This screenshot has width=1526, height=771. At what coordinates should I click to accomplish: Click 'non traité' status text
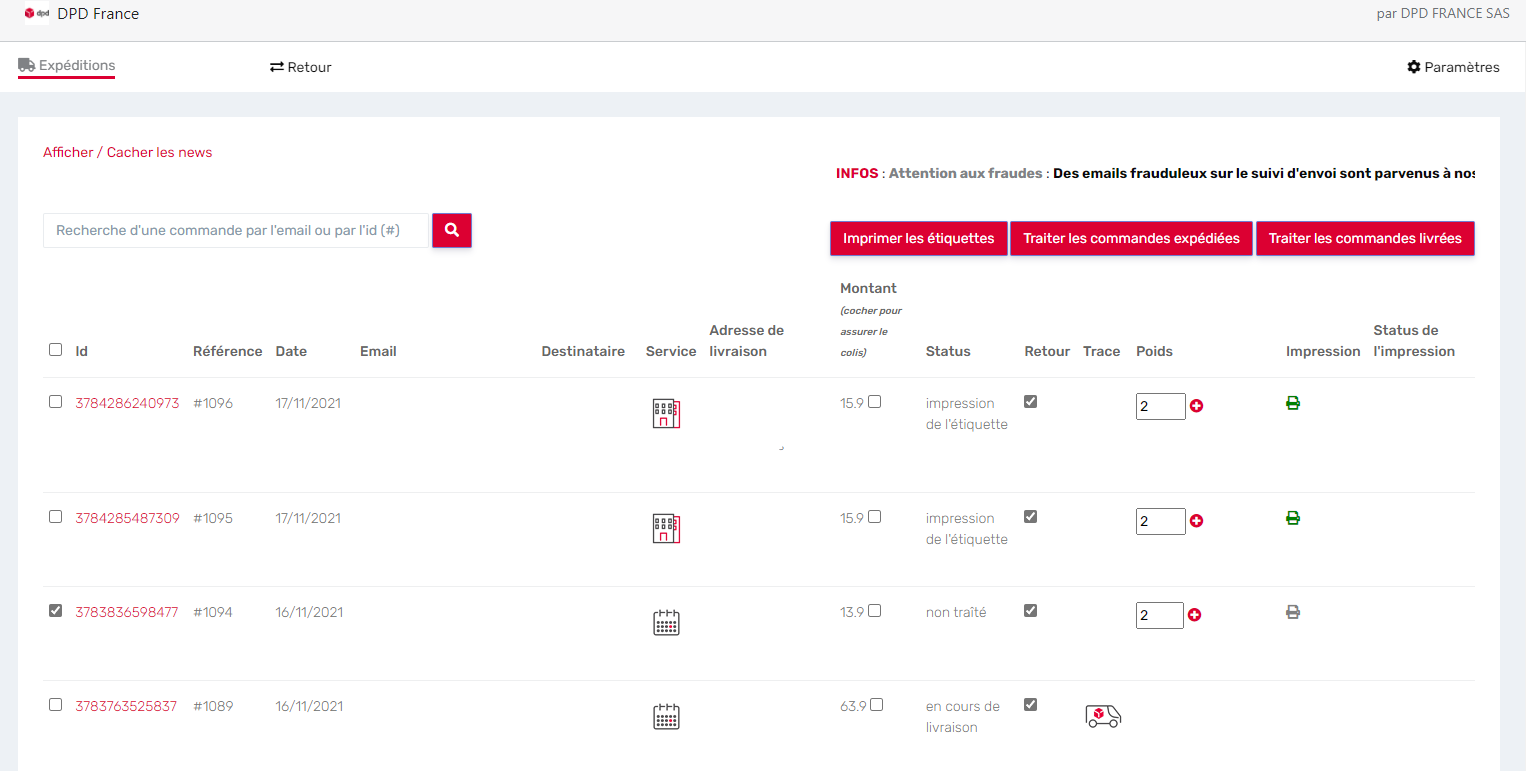[956, 613]
